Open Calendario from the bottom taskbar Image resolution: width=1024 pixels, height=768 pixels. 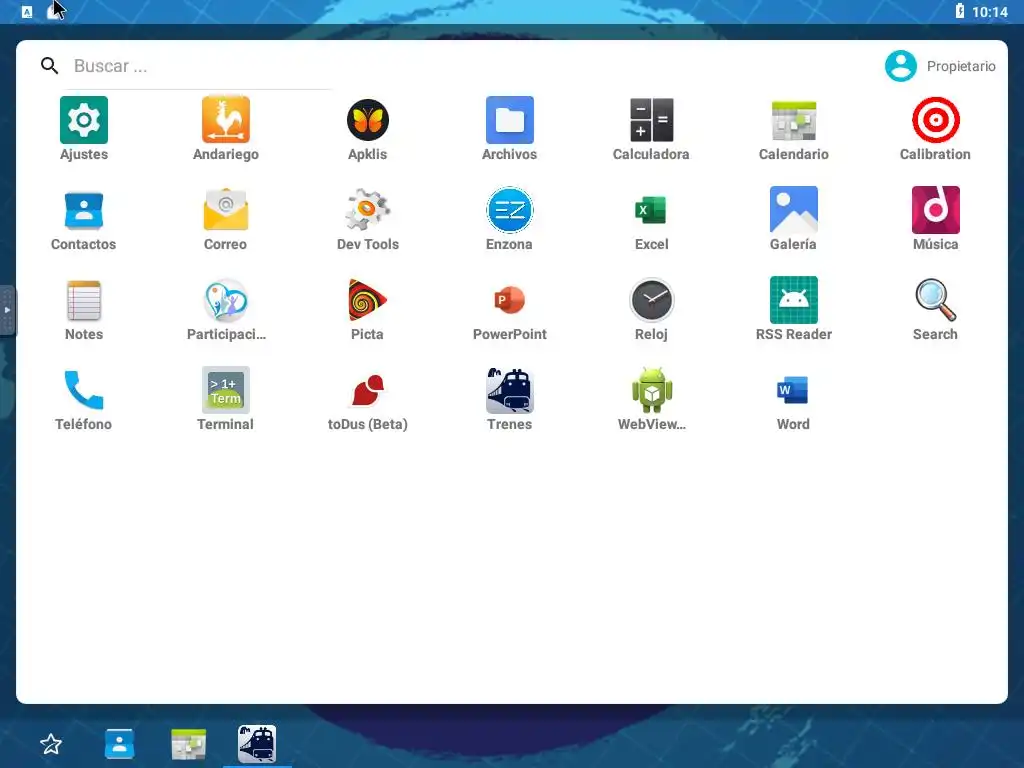[x=189, y=744]
